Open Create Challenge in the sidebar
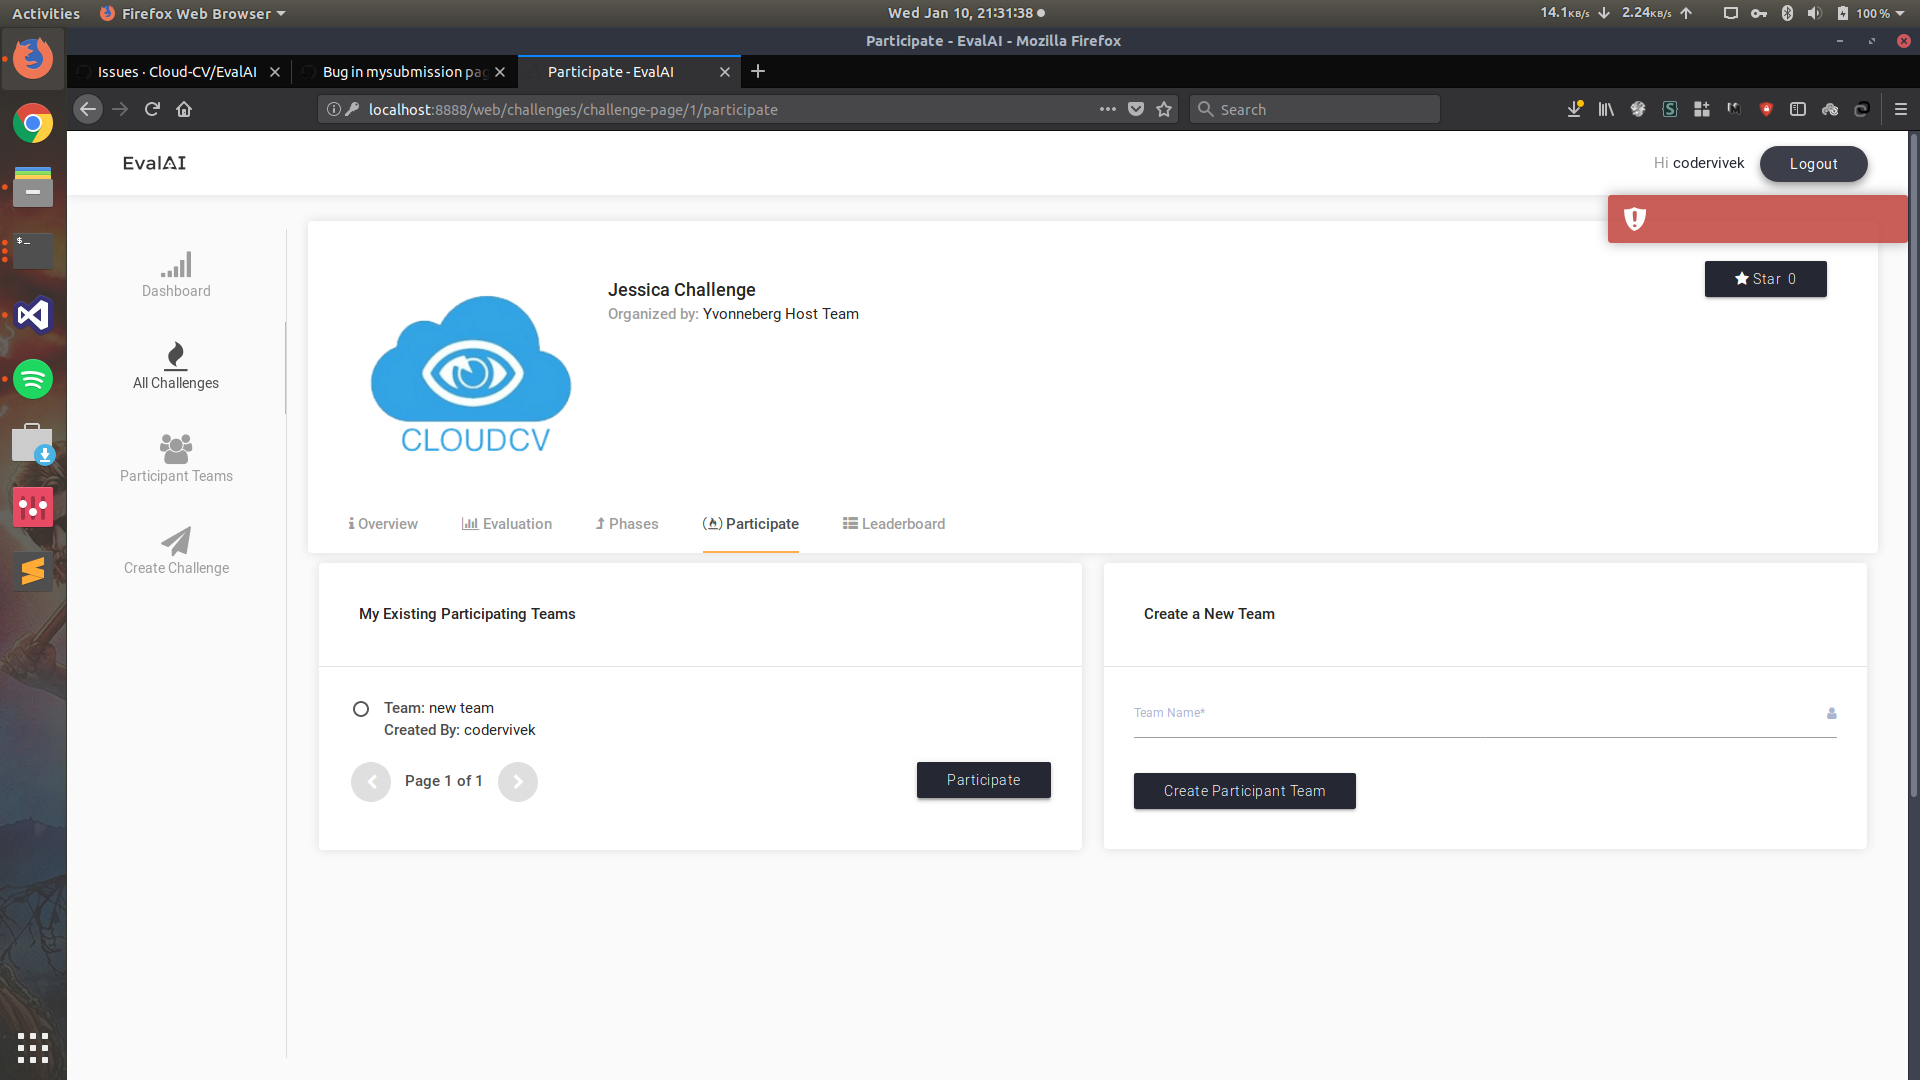 [176, 551]
